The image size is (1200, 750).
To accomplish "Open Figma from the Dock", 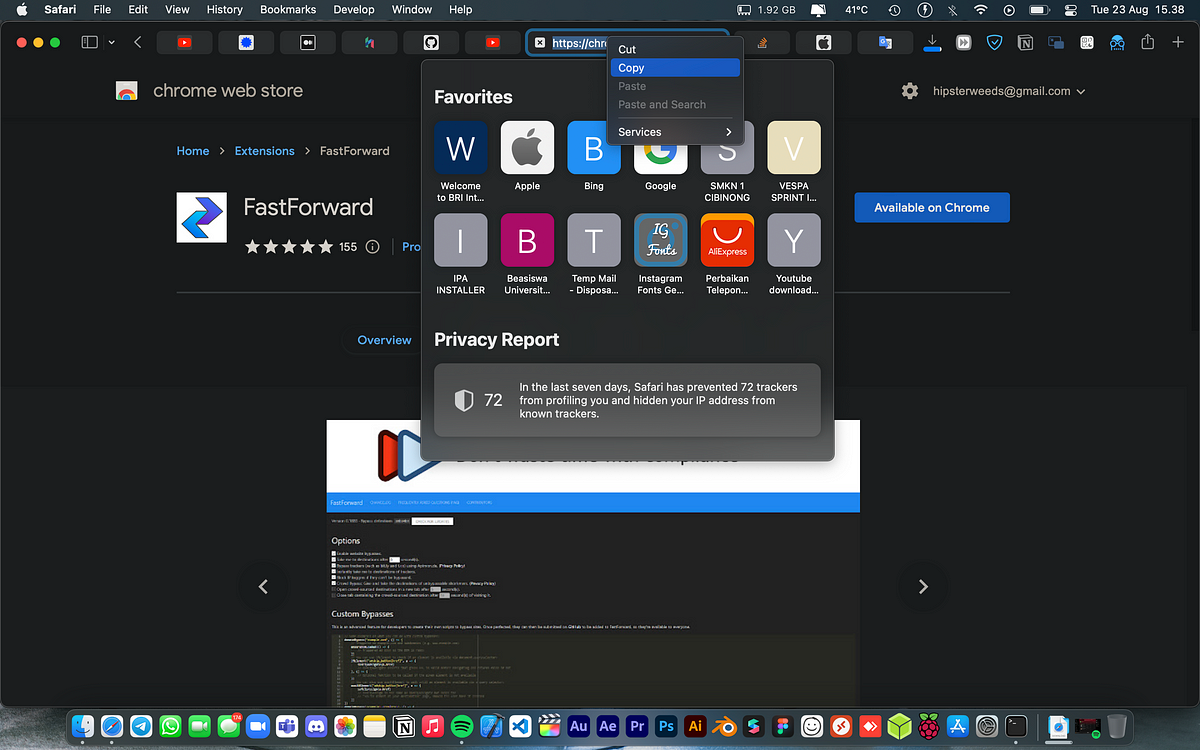I will click(784, 726).
